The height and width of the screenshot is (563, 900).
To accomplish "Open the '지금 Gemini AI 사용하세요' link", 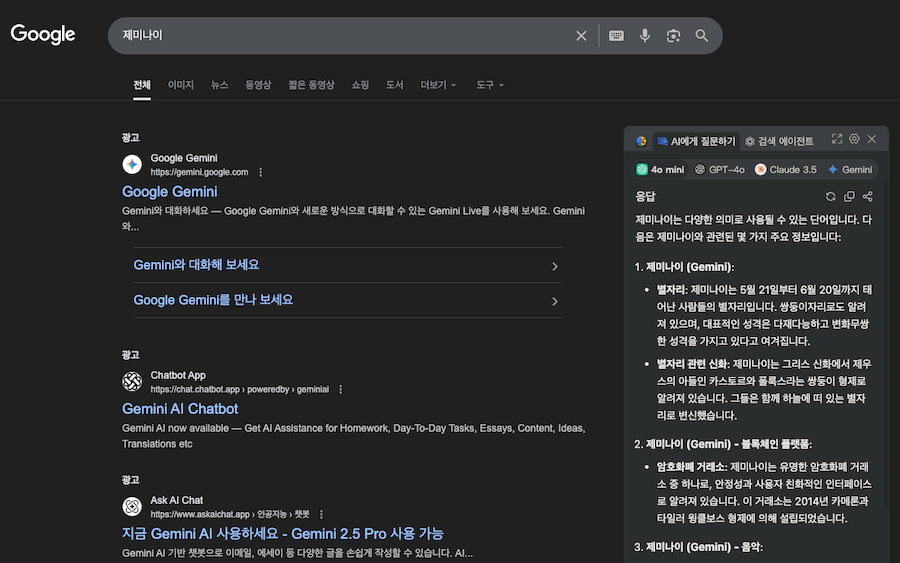I will (x=282, y=534).
